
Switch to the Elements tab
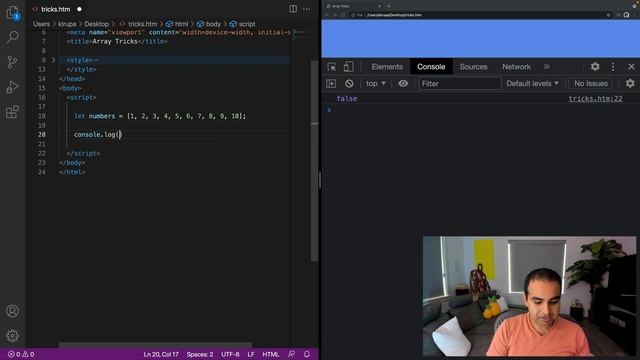(387, 67)
